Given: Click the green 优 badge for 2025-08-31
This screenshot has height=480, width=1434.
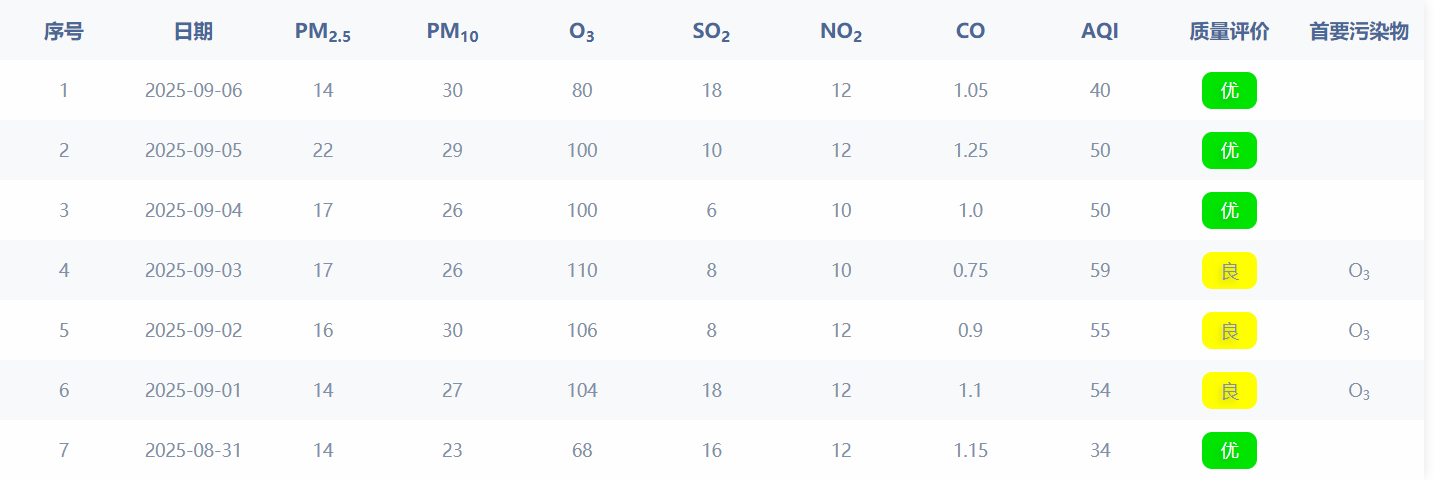Looking at the screenshot, I should (x=1229, y=450).
